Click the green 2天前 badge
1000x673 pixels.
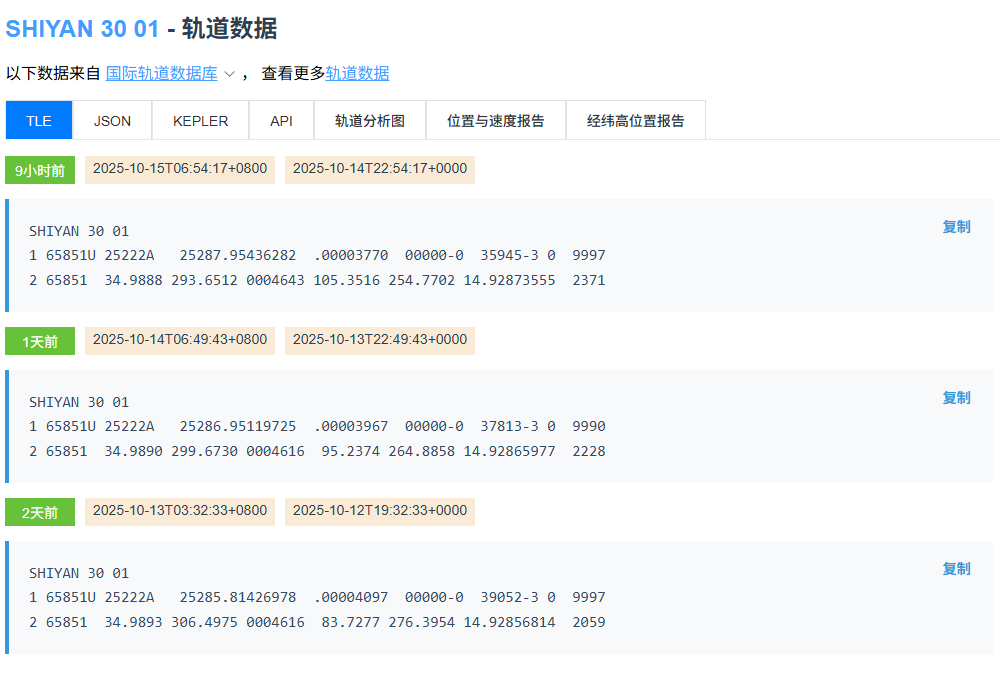[x=40, y=512]
